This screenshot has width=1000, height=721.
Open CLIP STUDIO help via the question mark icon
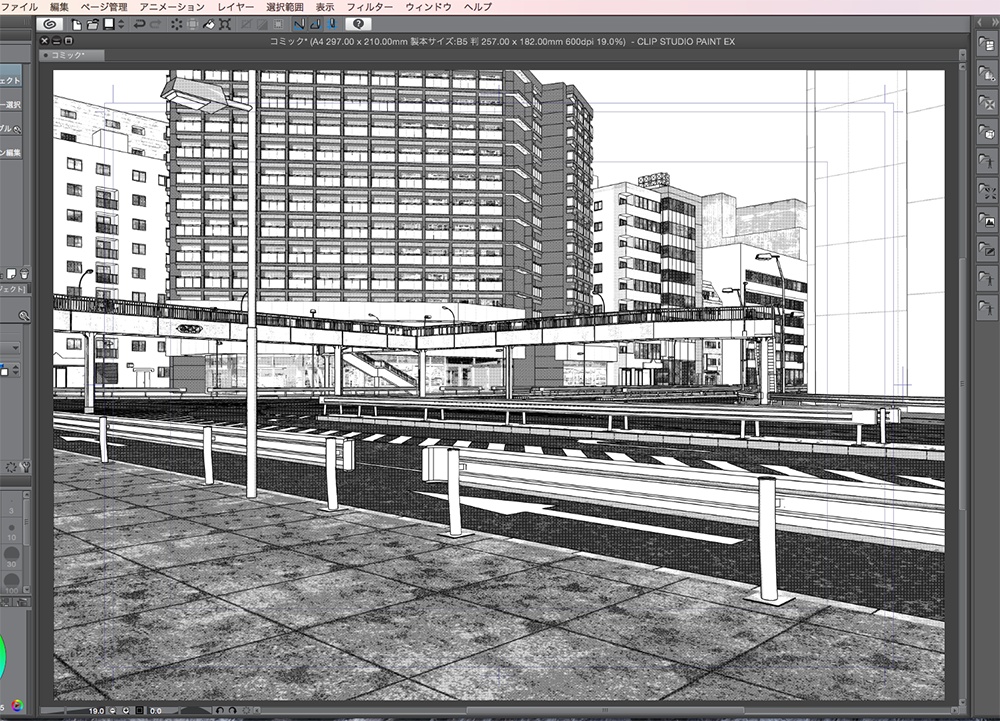pos(357,24)
